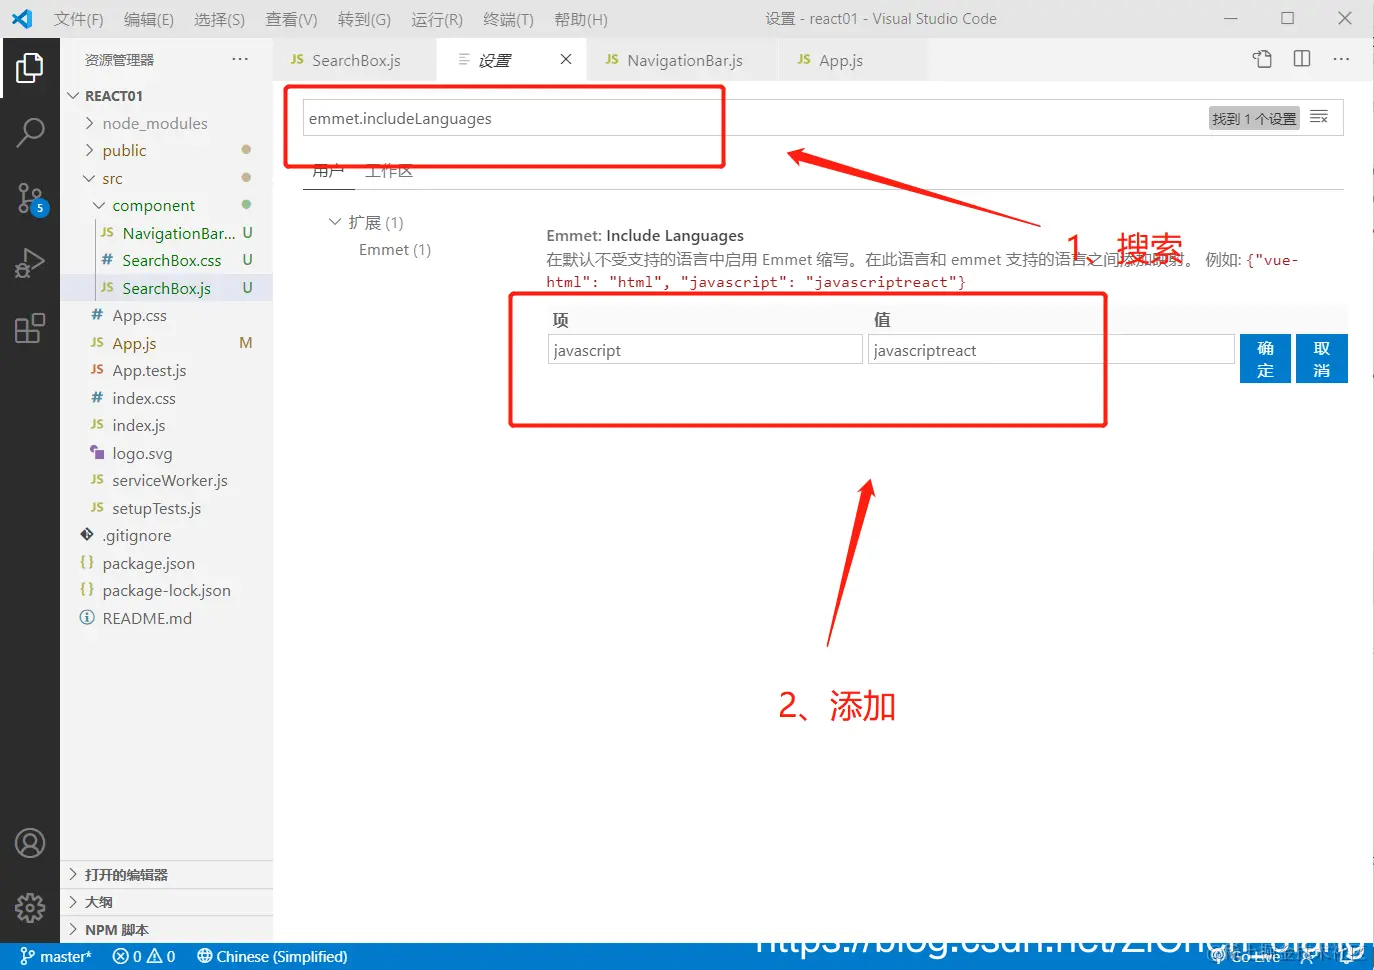Viewport: 1374px width, 970px height.
Task: Click the VS Code logo icon
Action: [22, 18]
